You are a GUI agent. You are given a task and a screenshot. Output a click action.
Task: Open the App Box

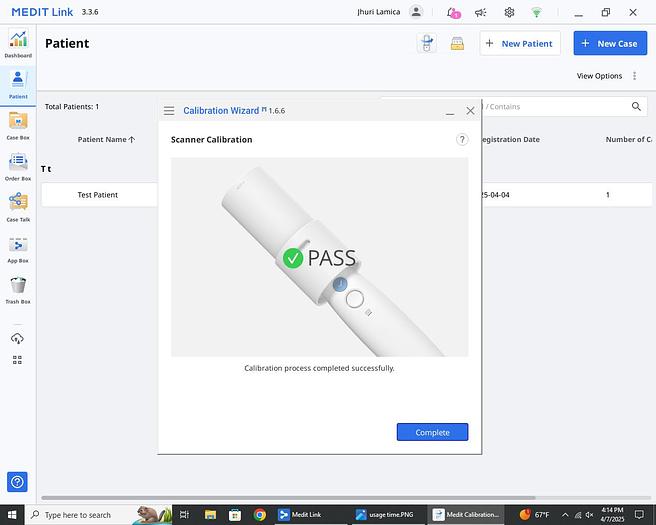18,248
